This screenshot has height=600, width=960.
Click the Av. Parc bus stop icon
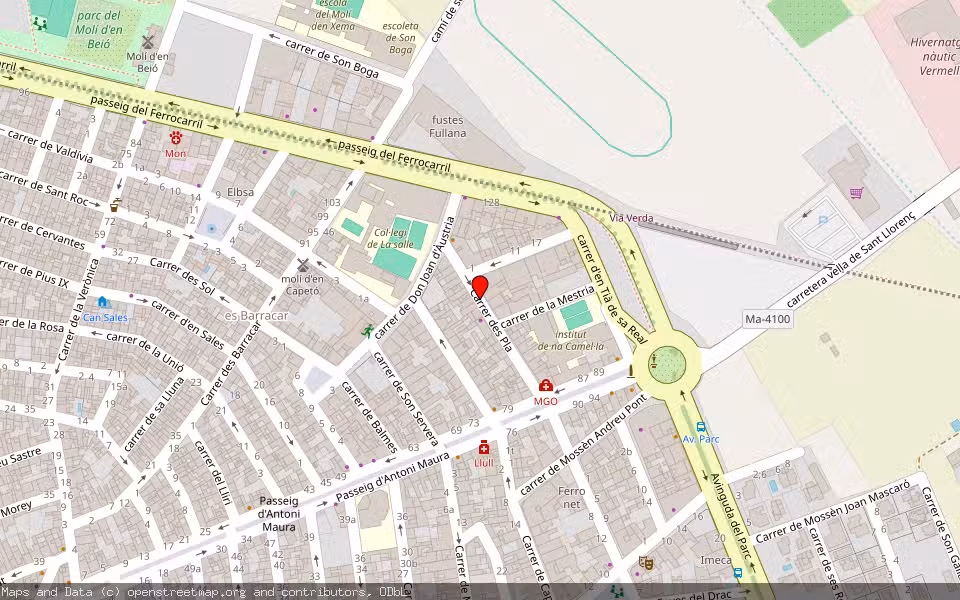[x=701, y=427]
